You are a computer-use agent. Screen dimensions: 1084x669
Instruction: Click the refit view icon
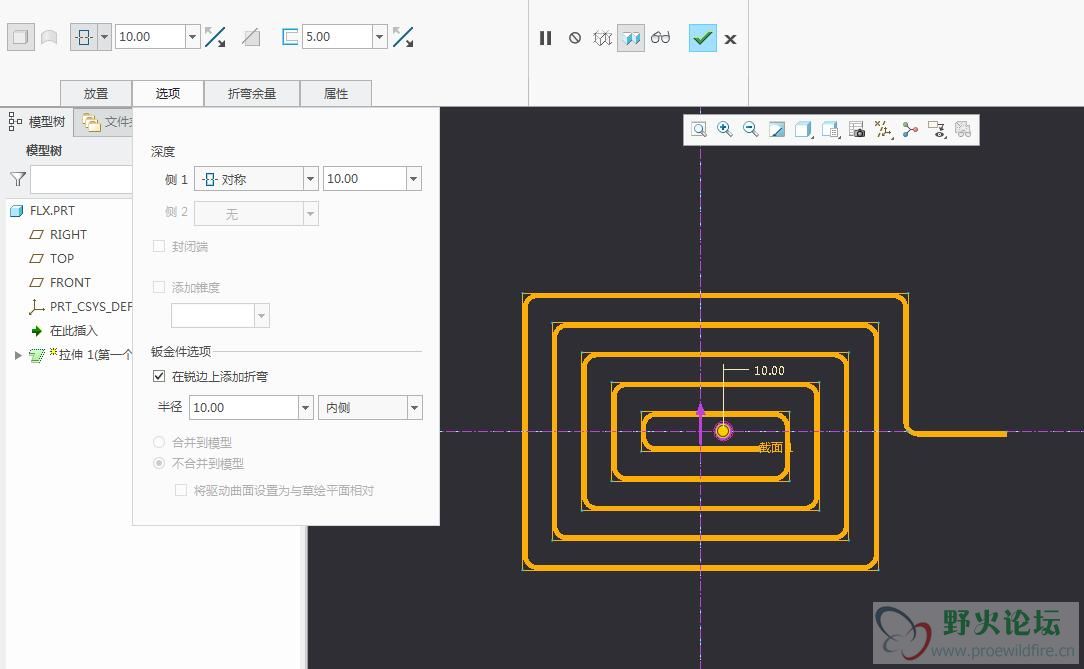click(699, 129)
